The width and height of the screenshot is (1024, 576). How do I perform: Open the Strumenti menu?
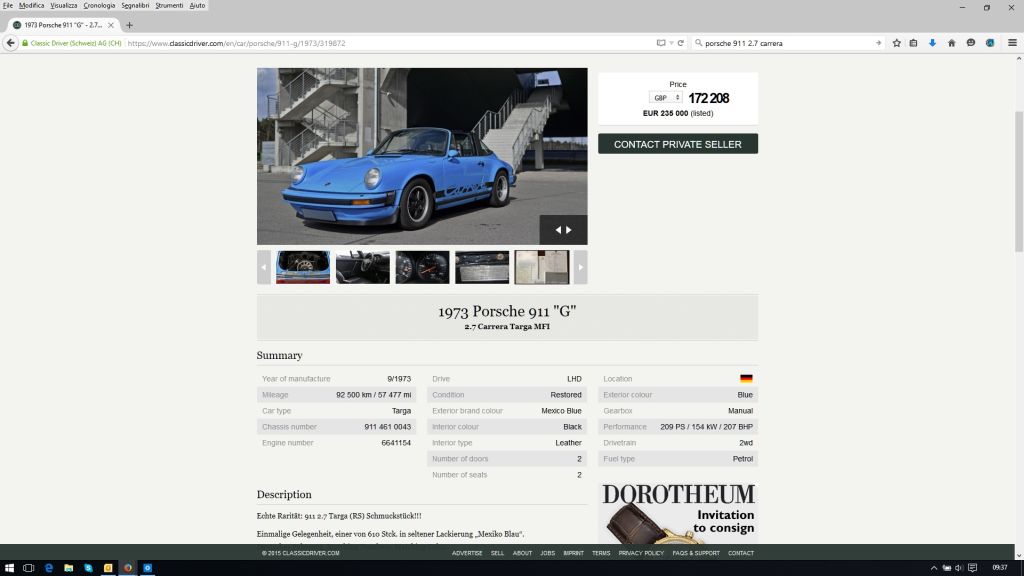tap(169, 5)
